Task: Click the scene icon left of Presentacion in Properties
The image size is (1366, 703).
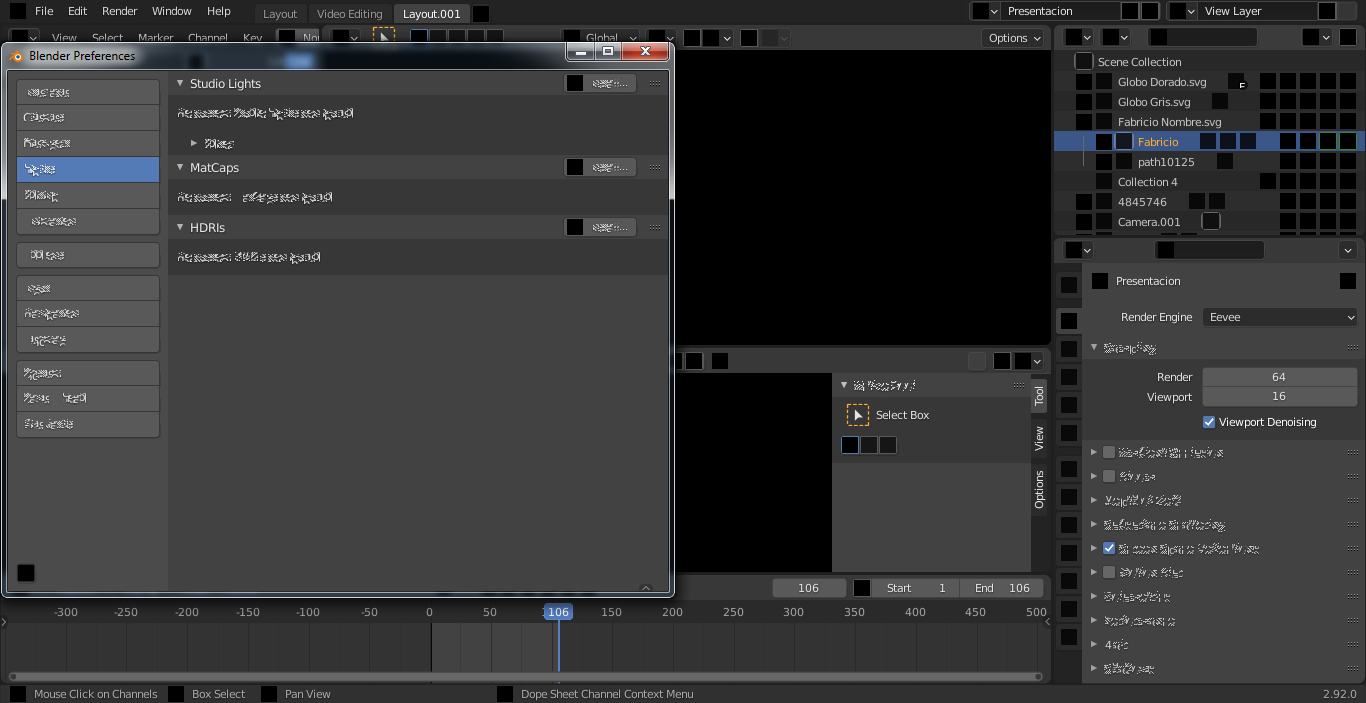Action: 1100,281
